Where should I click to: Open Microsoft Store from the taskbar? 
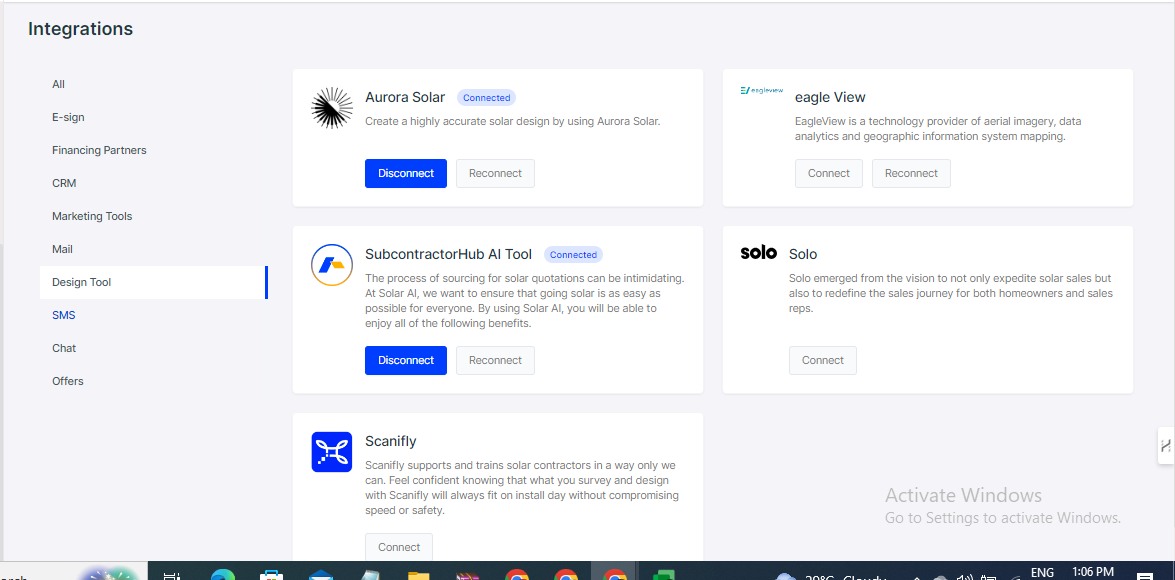coord(271,576)
